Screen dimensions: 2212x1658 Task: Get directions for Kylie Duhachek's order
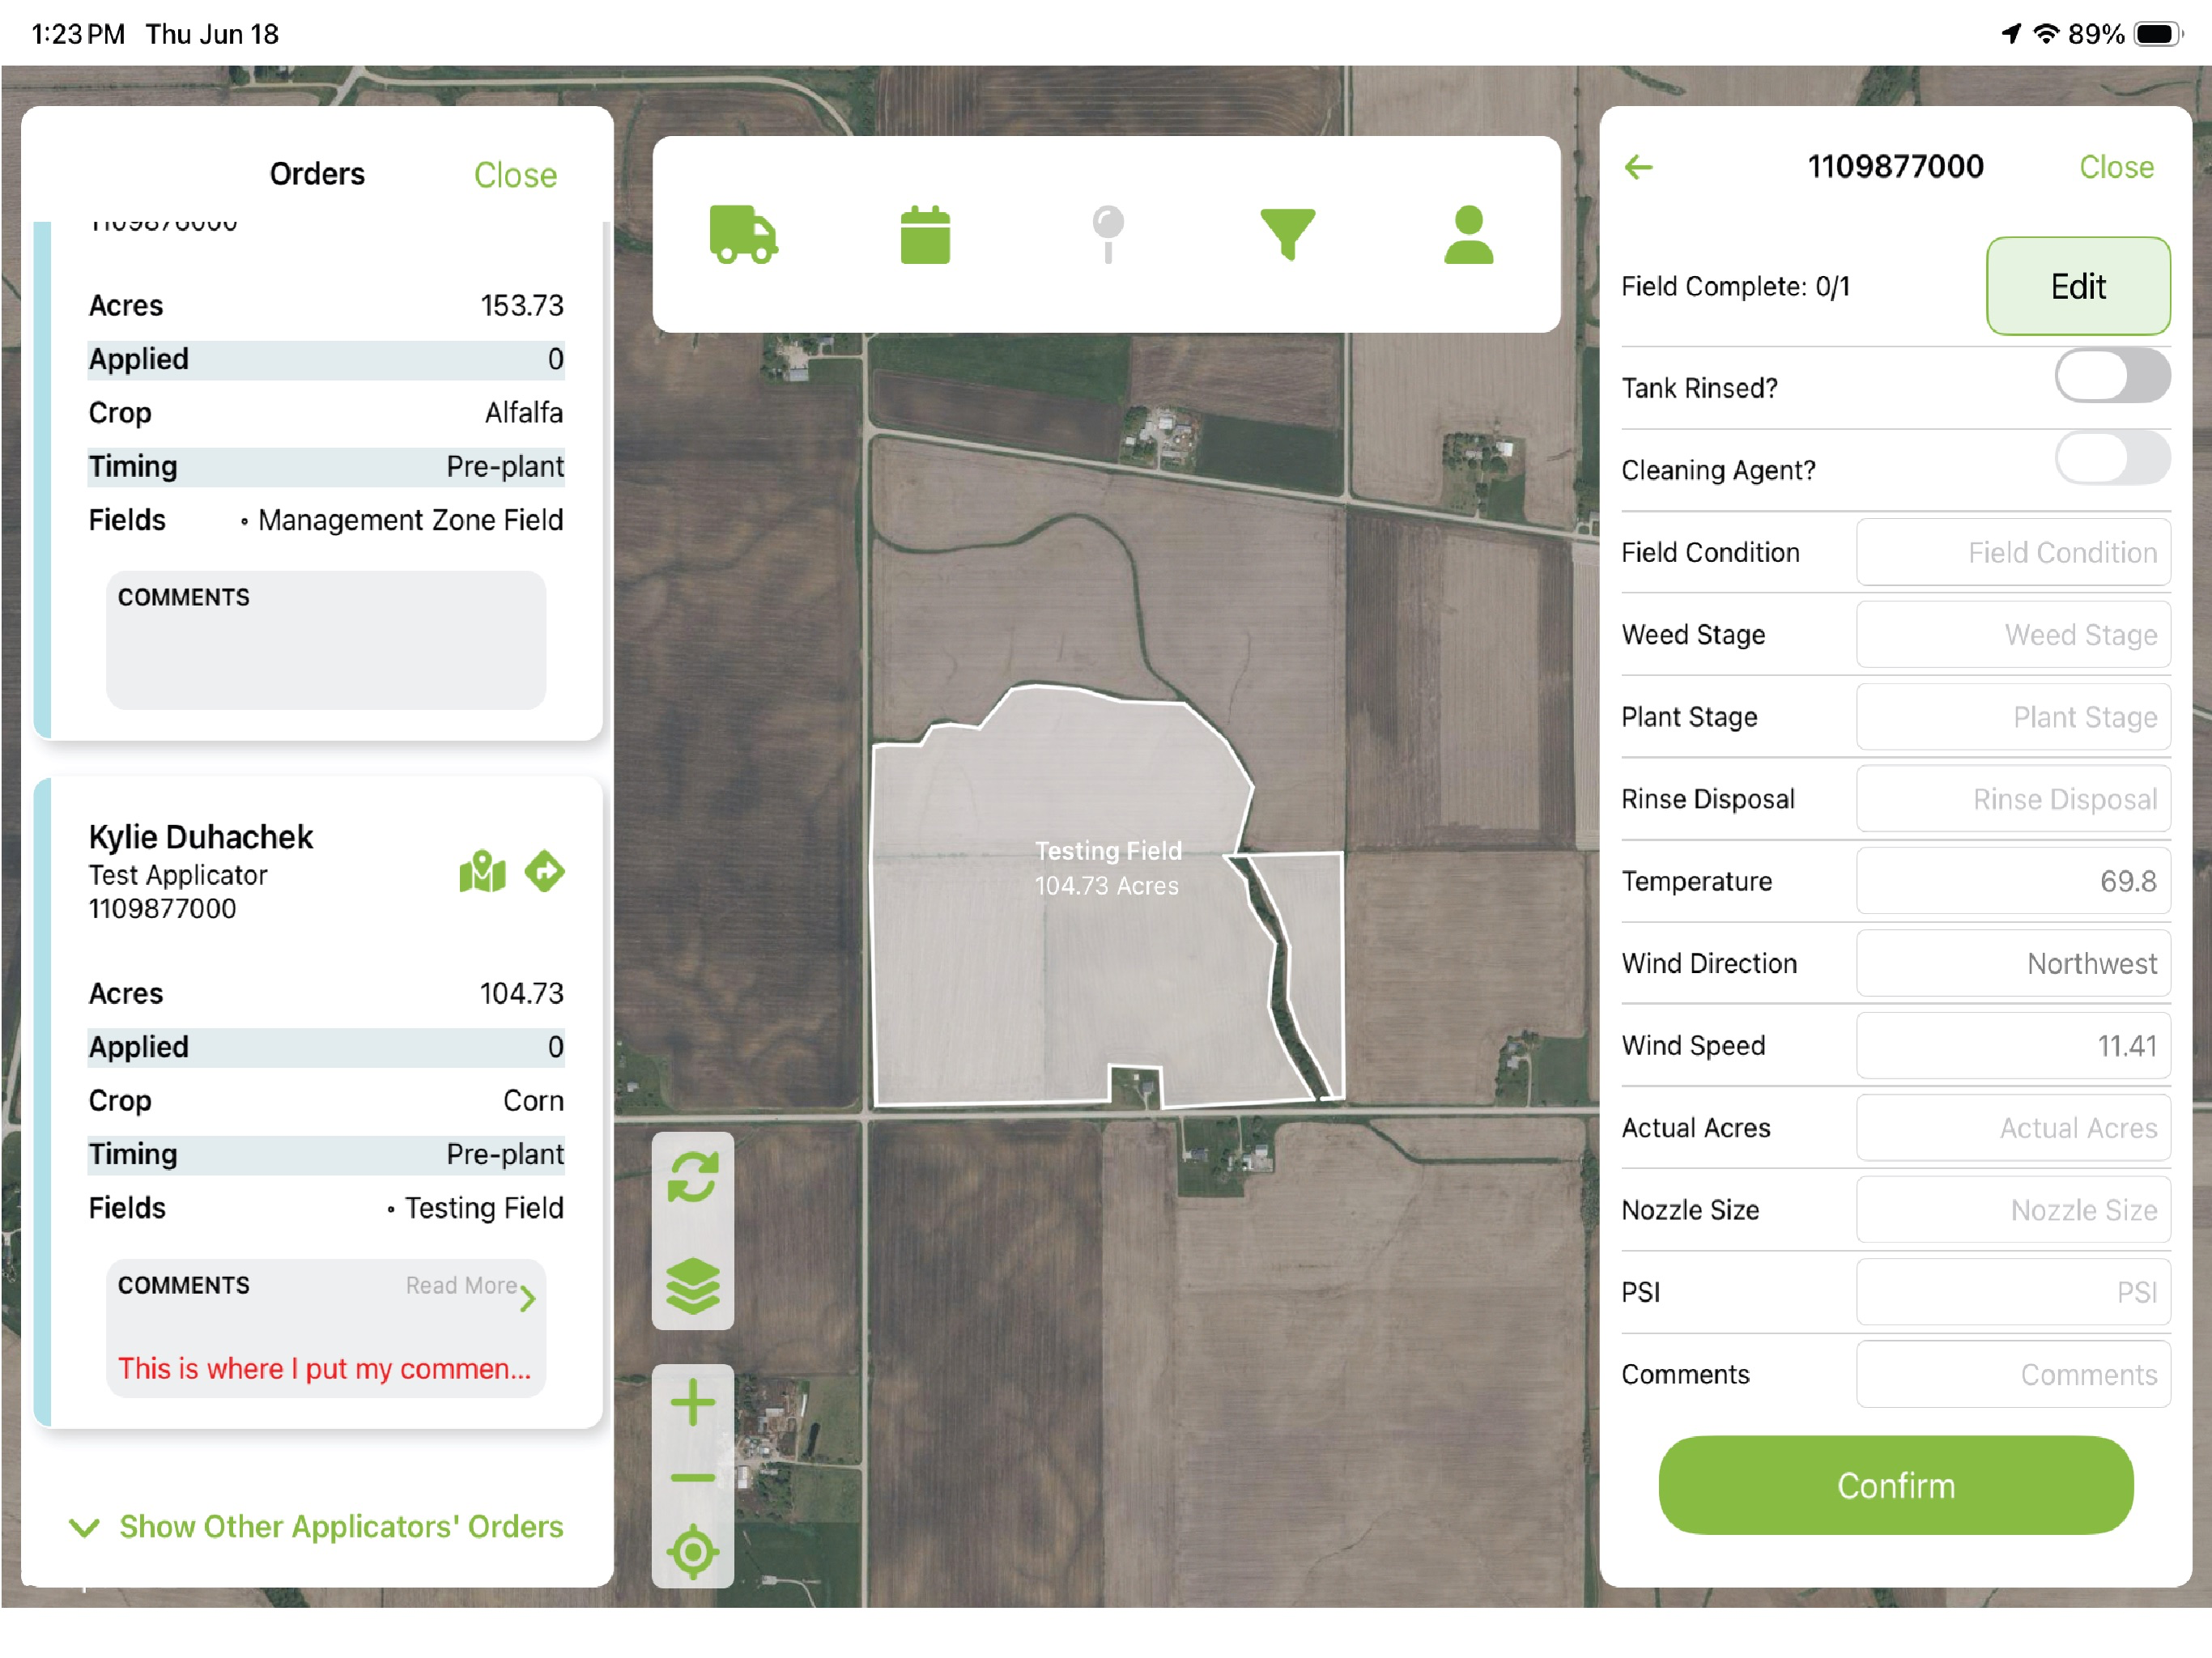(x=545, y=871)
